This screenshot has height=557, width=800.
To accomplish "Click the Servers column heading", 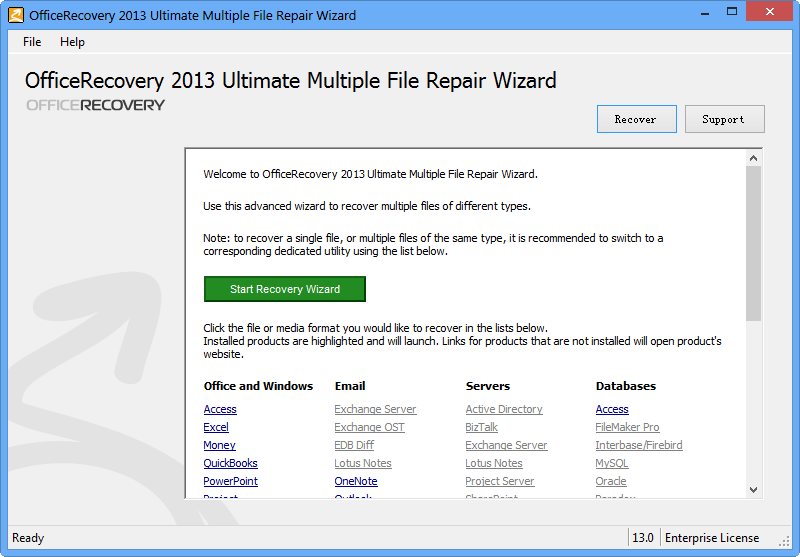I will (x=488, y=386).
